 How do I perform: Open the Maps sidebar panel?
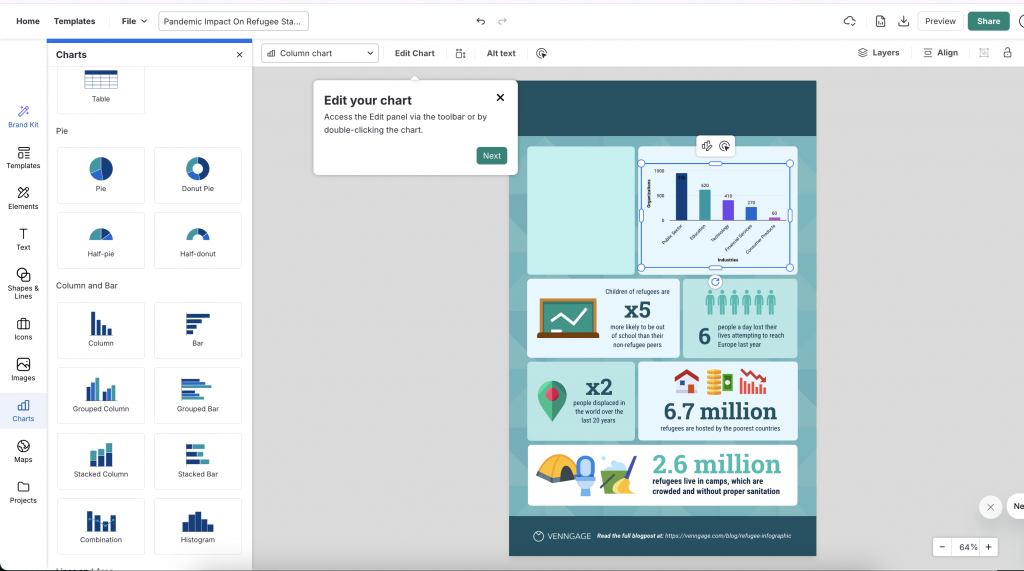tap(23, 451)
